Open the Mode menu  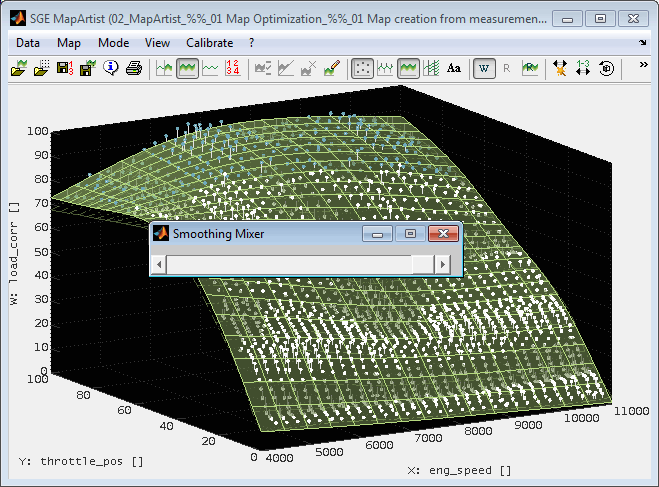click(x=113, y=43)
